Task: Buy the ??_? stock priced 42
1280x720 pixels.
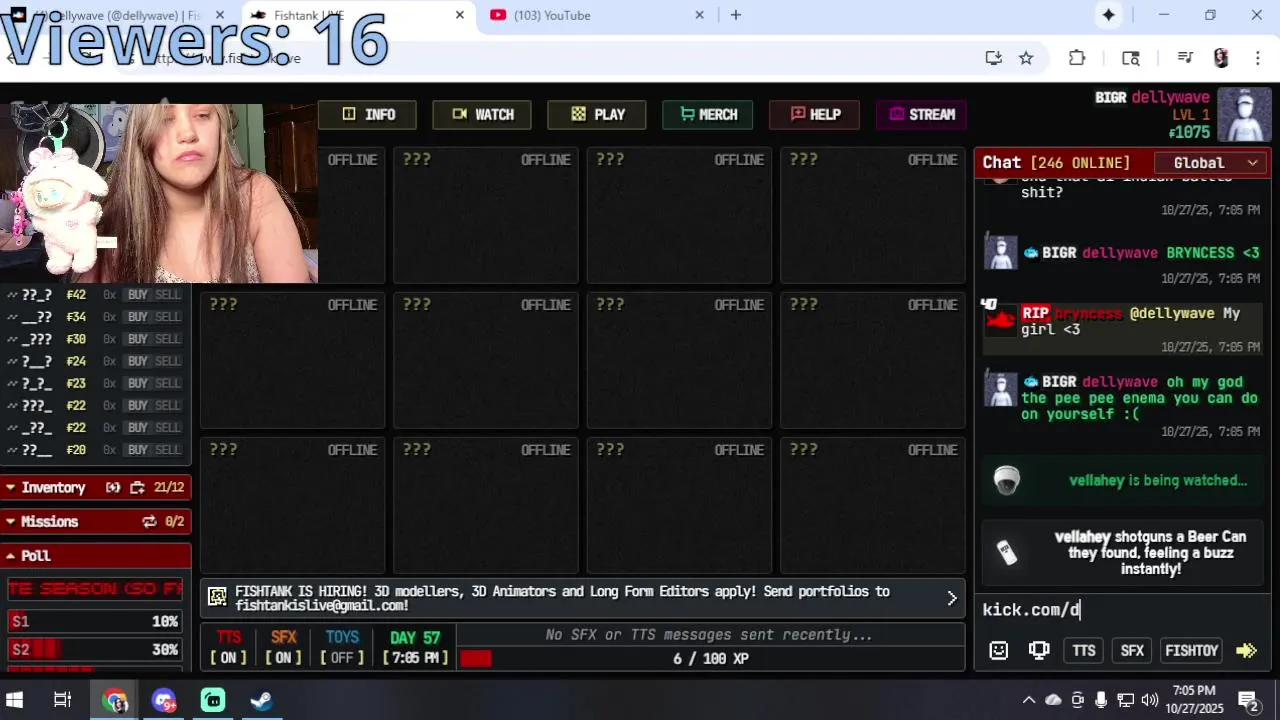Action: pos(138,295)
